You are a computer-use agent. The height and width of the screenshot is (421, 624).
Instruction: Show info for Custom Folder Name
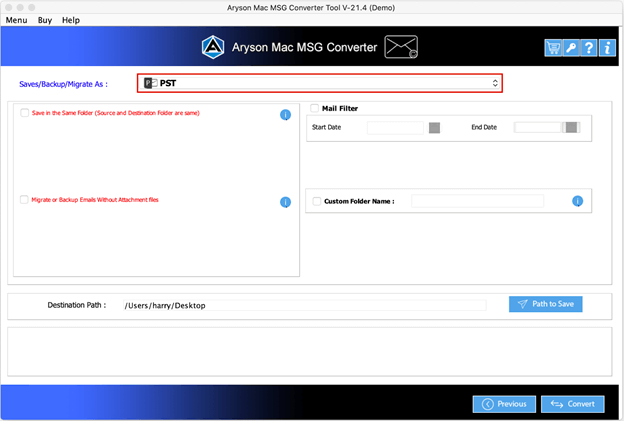[x=577, y=201]
